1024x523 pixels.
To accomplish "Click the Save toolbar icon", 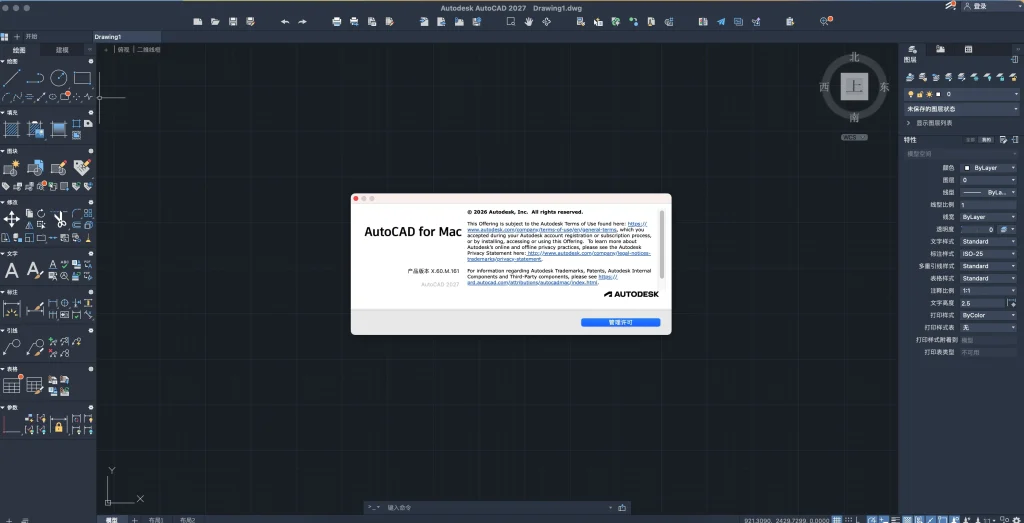I will (233, 22).
